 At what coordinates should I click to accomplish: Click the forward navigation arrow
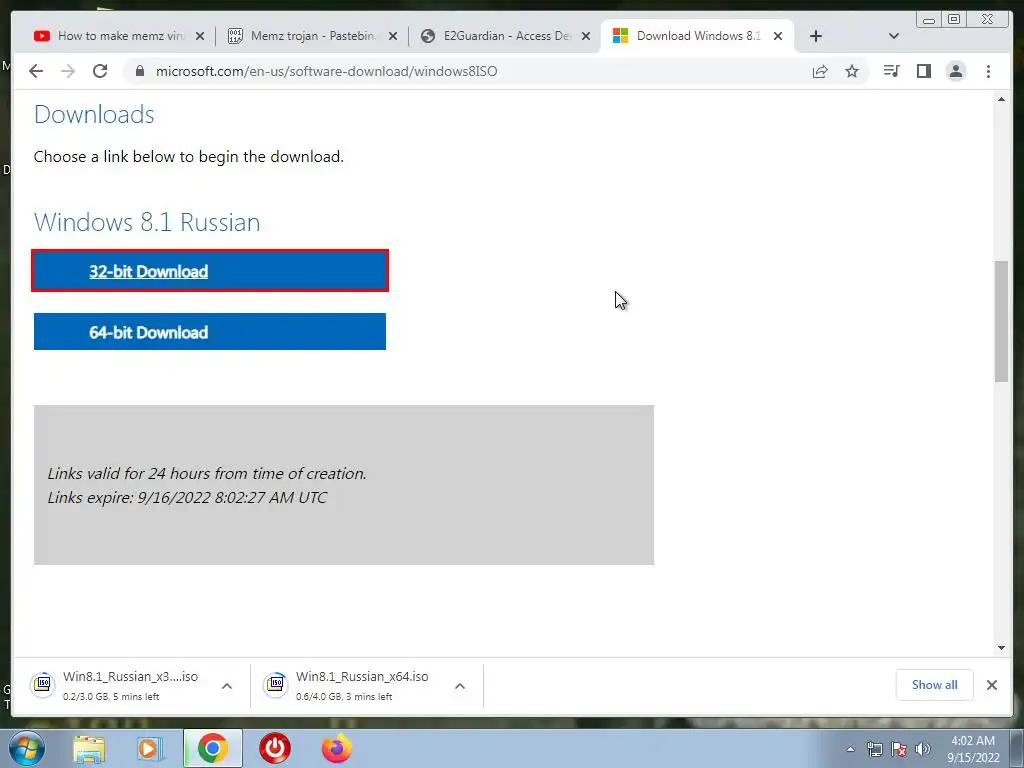pyautogui.click(x=68, y=71)
